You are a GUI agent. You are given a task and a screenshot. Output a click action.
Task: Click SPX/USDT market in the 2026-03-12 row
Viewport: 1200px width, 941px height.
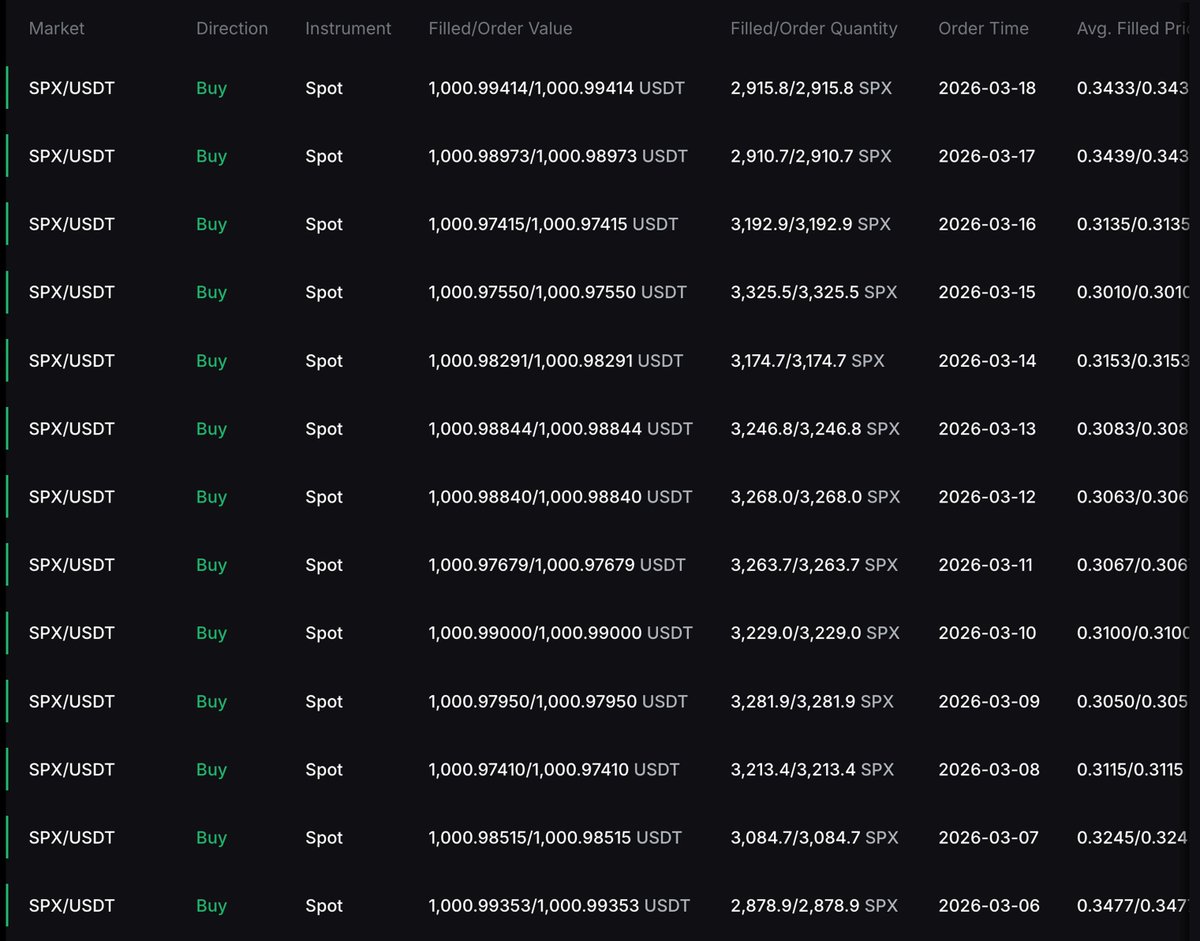(x=72, y=496)
